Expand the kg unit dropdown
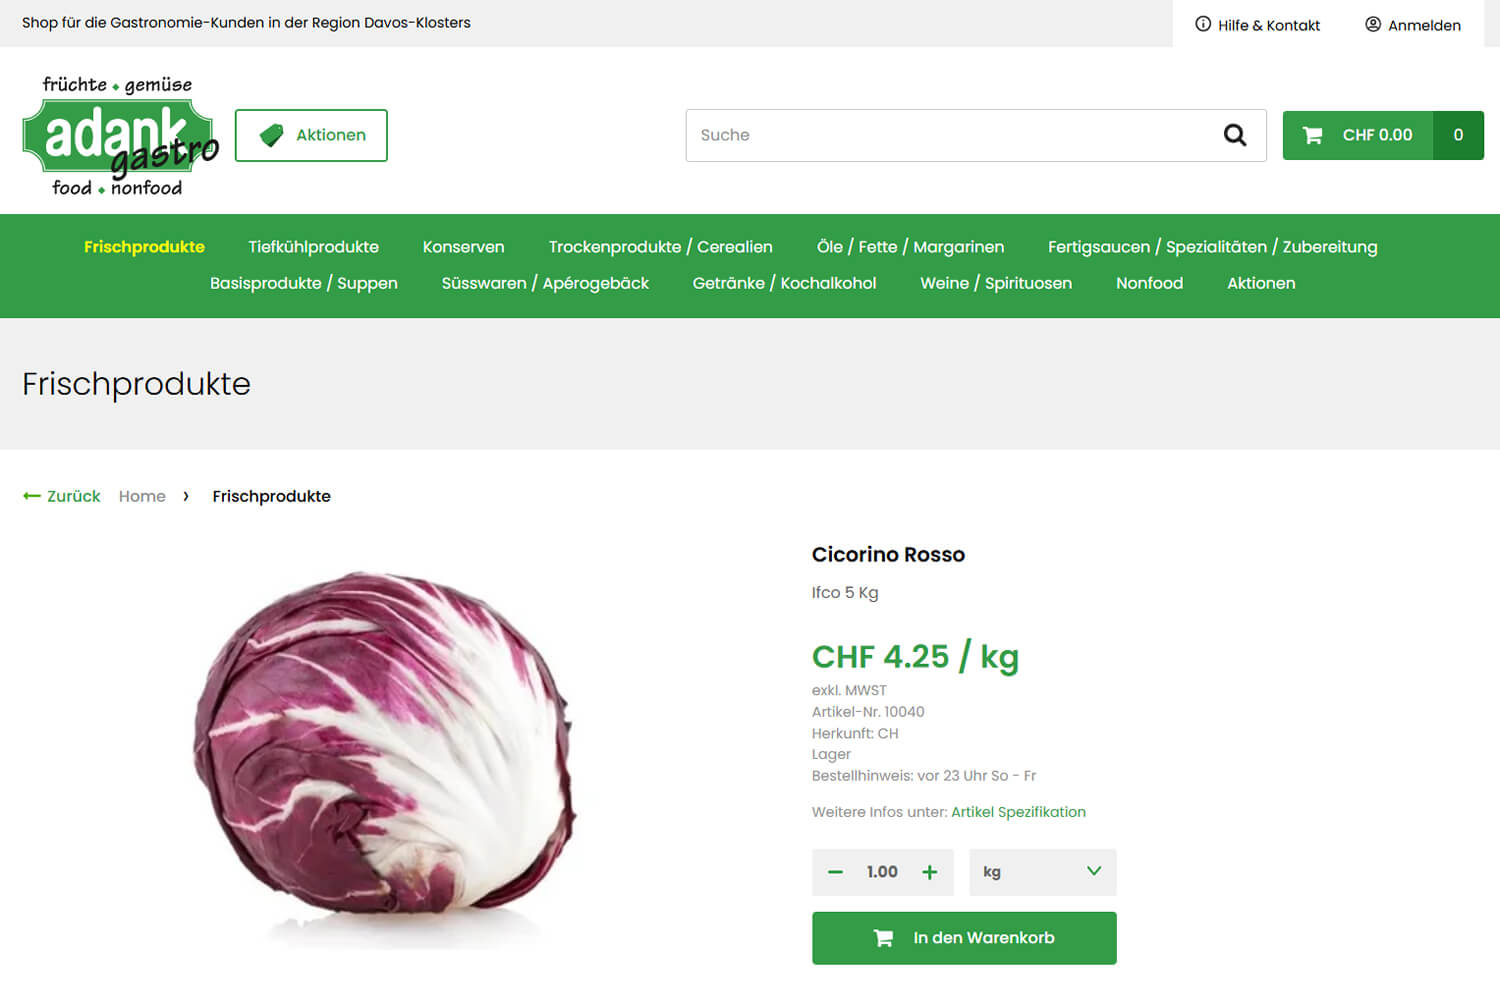The width and height of the screenshot is (1500, 982). coord(1042,872)
